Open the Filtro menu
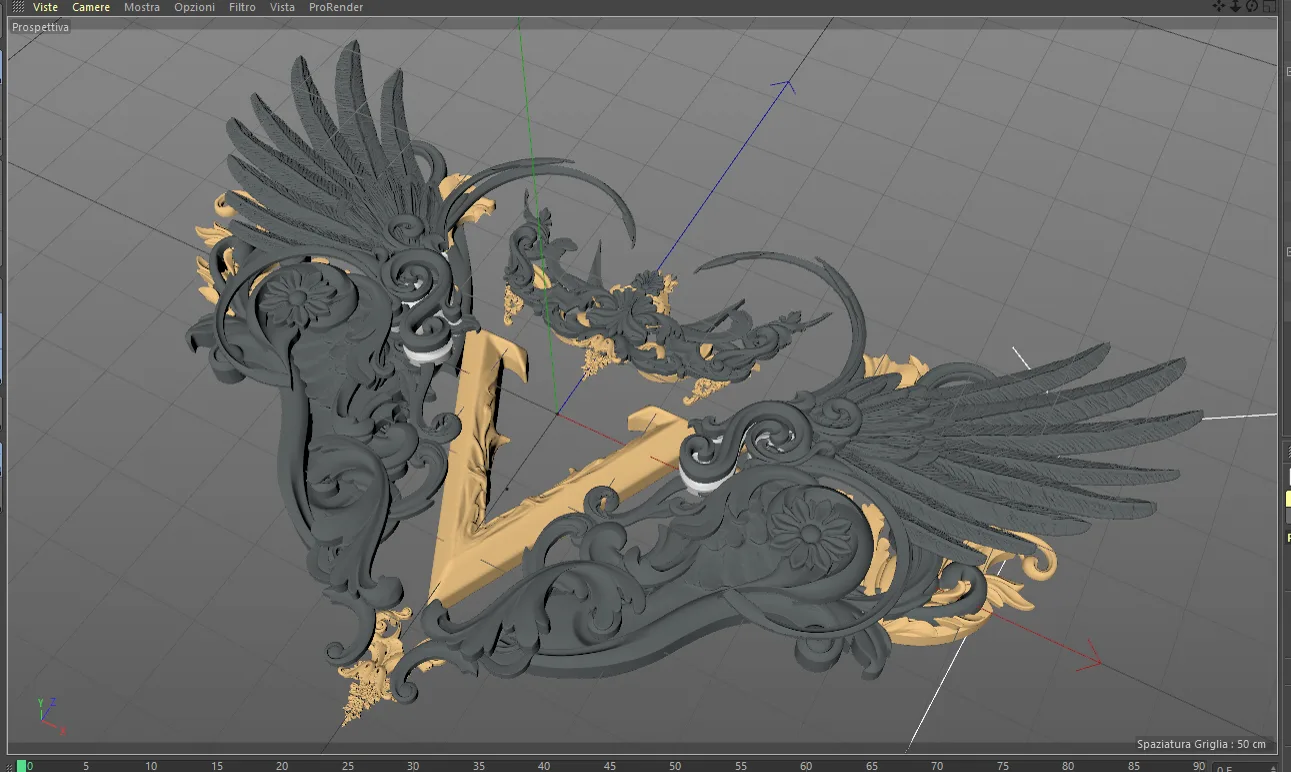 (242, 7)
